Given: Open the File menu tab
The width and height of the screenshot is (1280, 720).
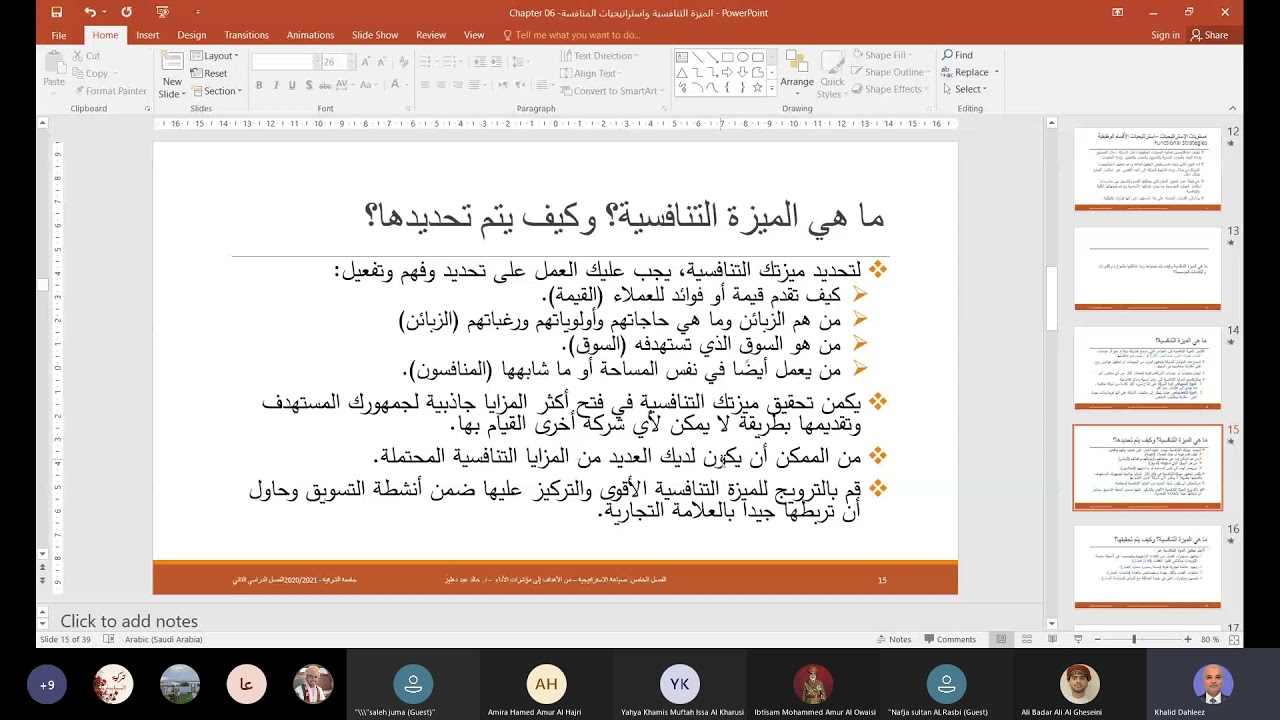Looking at the screenshot, I should 59,35.
